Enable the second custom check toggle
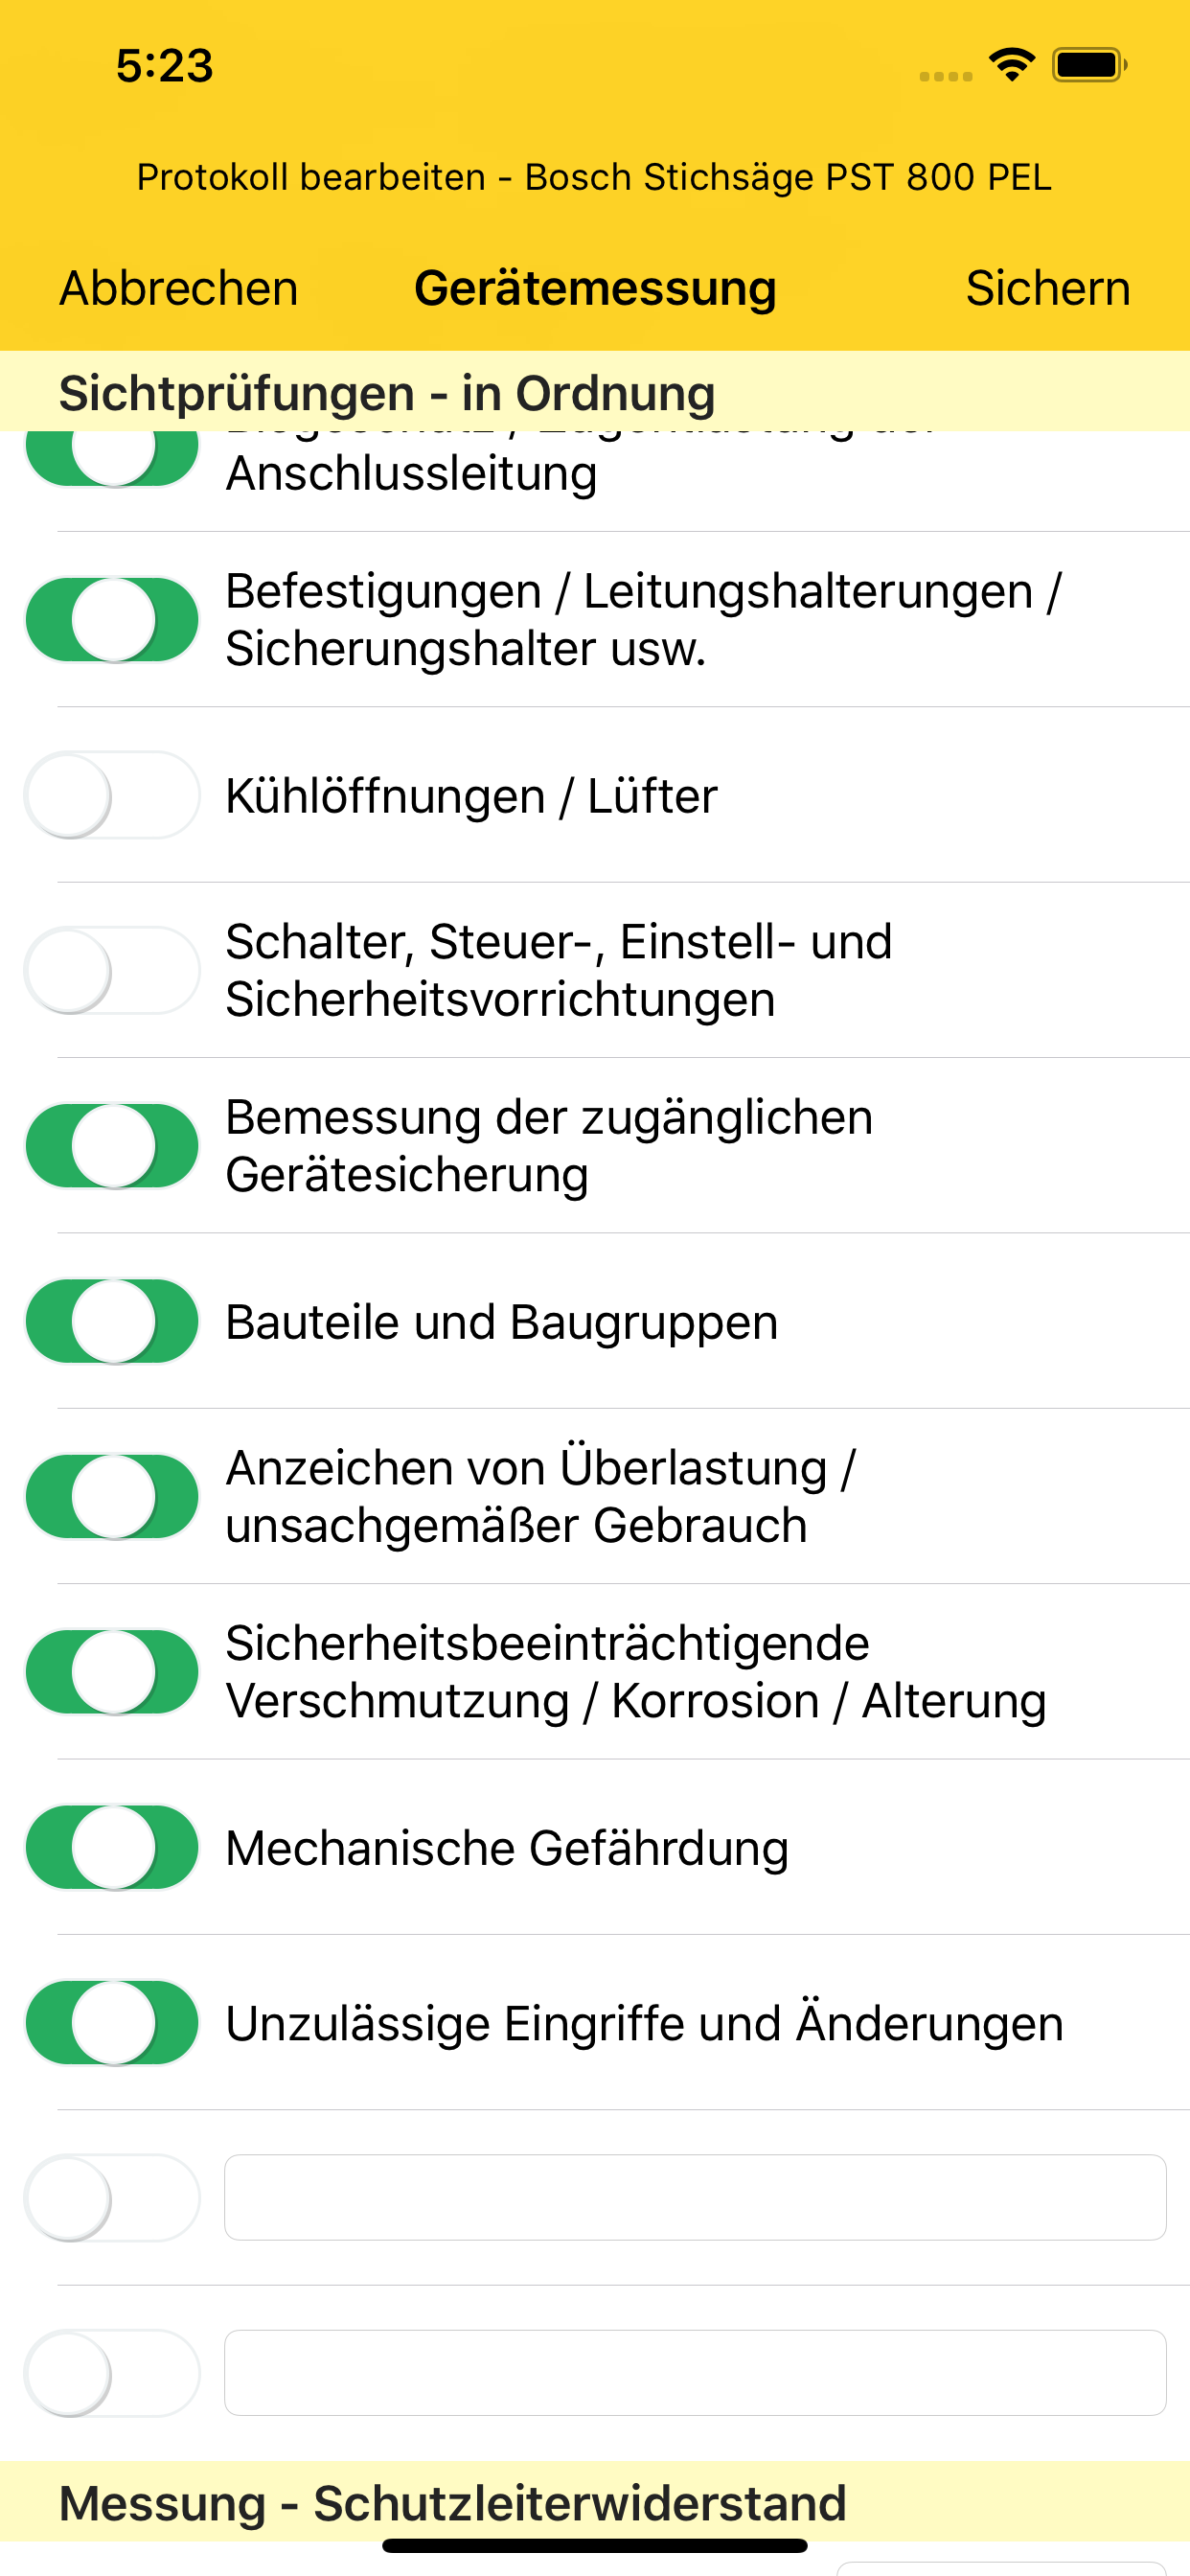 tap(112, 2373)
